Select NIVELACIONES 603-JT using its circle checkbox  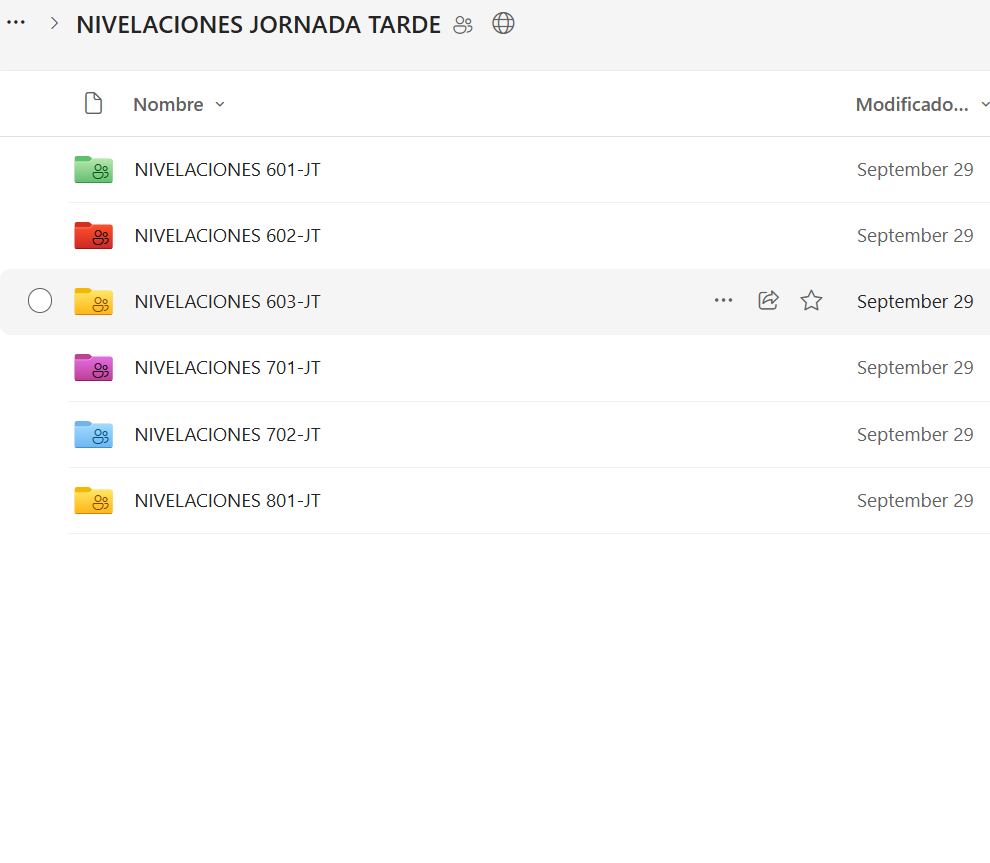point(40,301)
